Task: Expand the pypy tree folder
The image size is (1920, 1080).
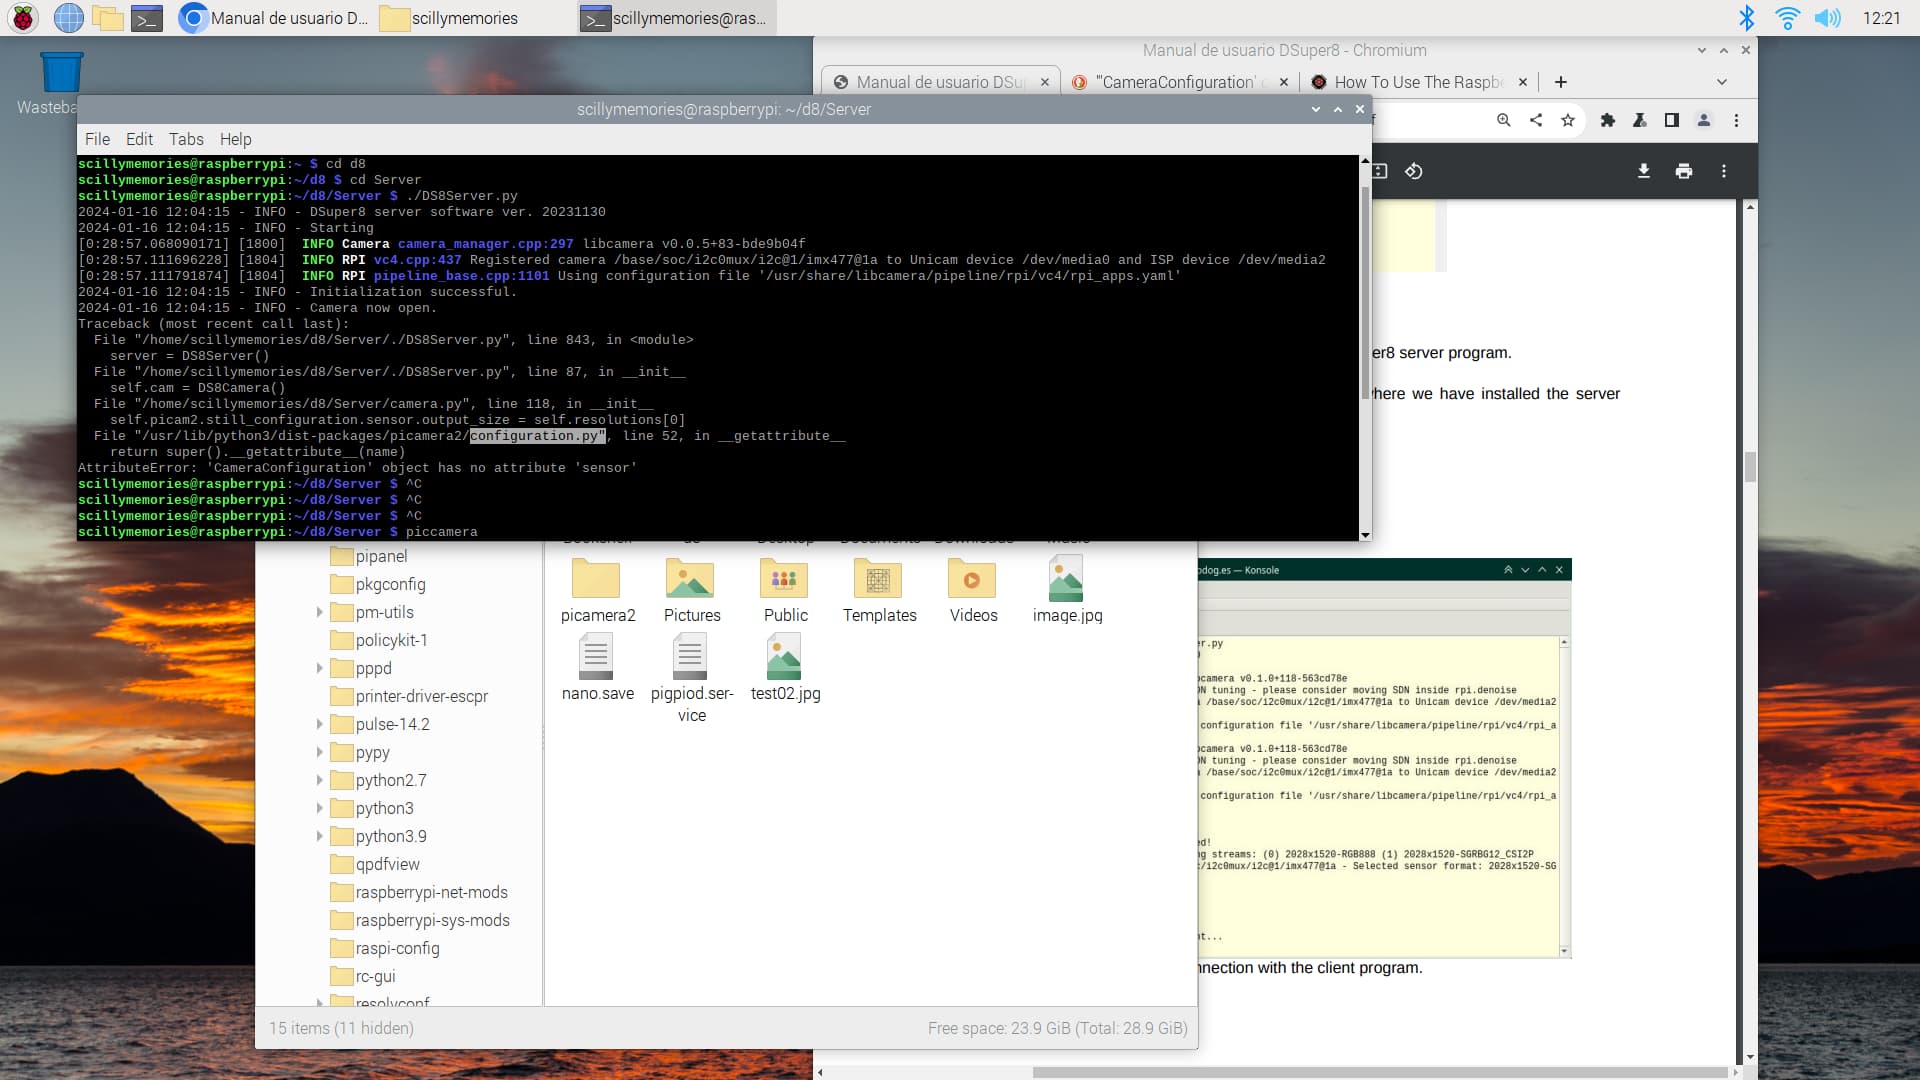Action: click(x=319, y=752)
